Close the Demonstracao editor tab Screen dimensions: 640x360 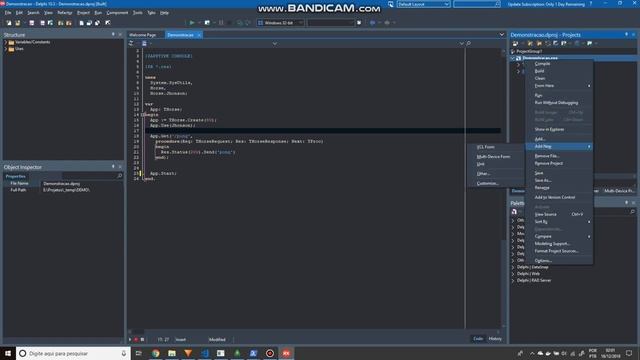pyautogui.click(x=199, y=35)
